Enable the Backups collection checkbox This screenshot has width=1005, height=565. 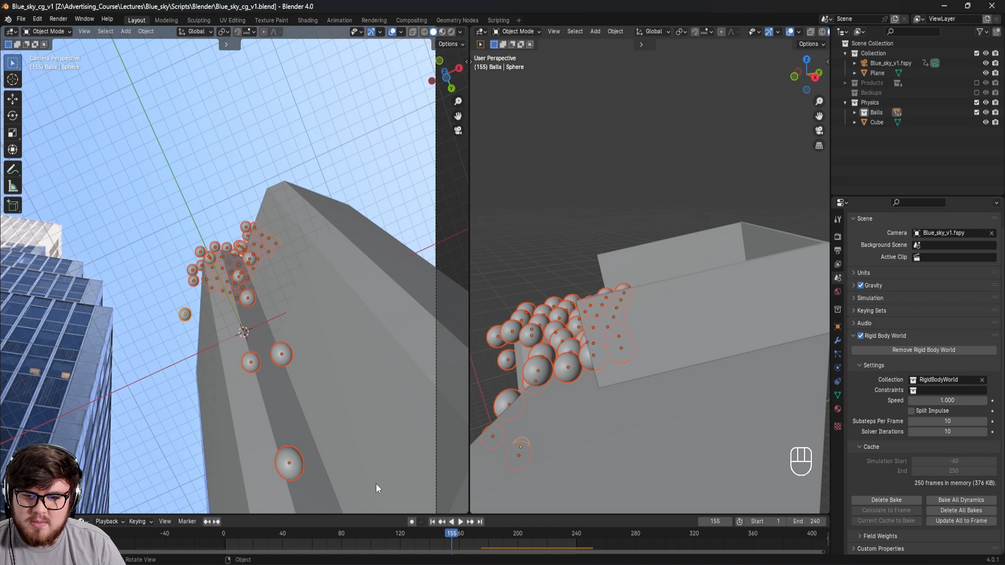click(x=976, y=93)
